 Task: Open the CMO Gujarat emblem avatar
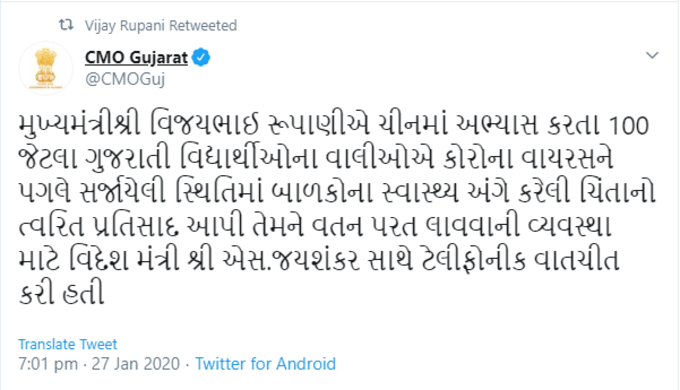46,68
